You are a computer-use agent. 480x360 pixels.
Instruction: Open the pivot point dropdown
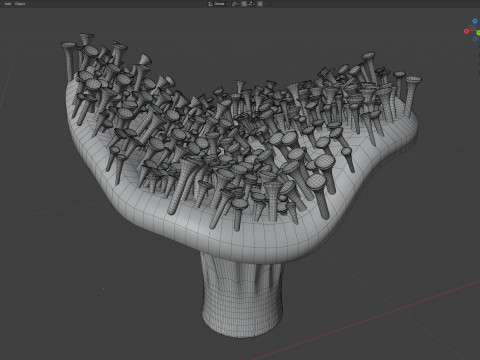pyautogui.click(x=235, y=4)
